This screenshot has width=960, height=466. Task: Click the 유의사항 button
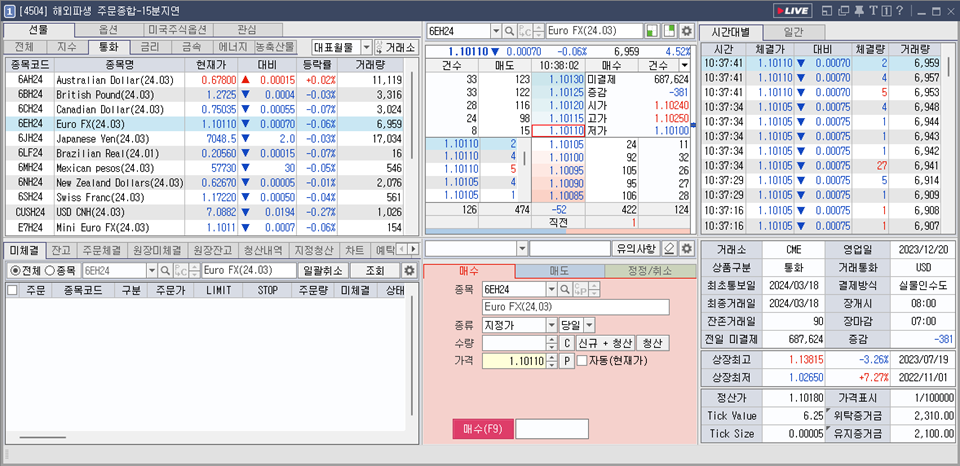[x=636, y=248]
